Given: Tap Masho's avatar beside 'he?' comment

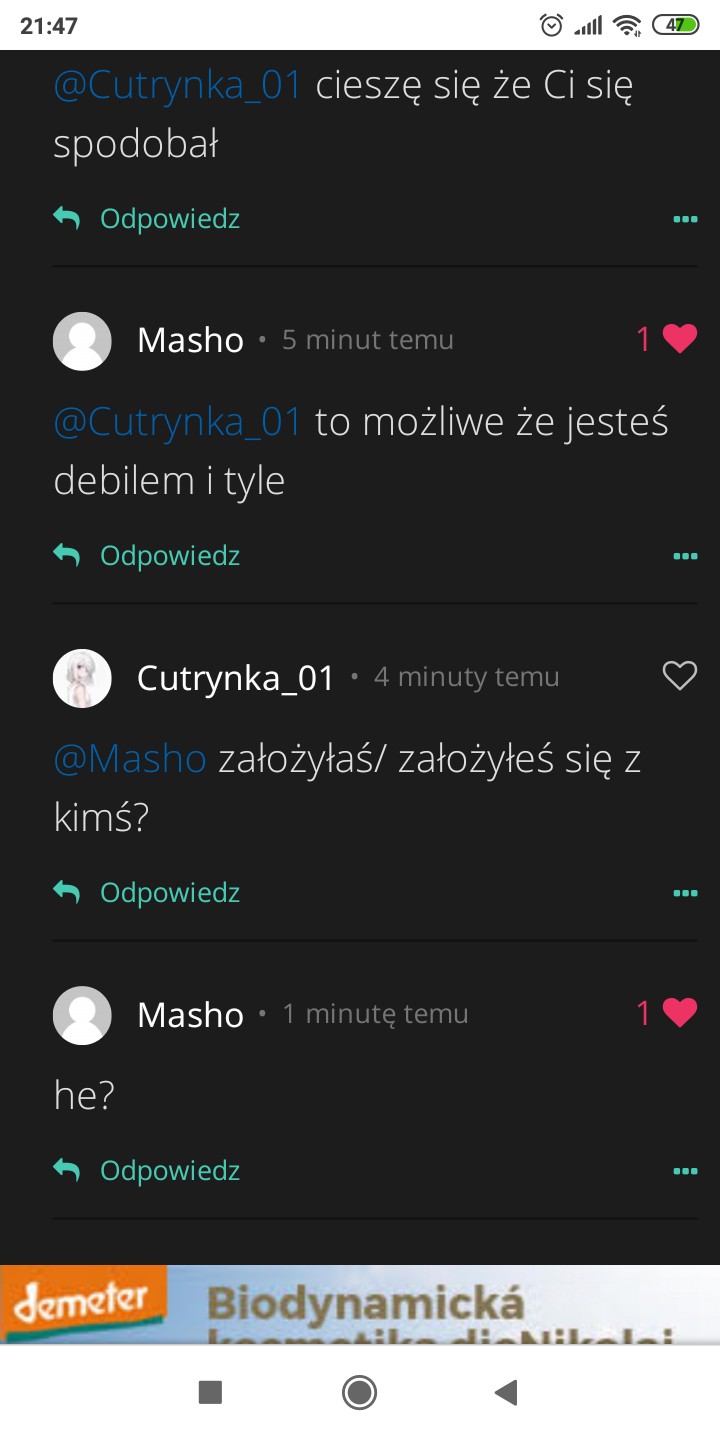Looking at the screenshot, I should (x=82, y=1015).
